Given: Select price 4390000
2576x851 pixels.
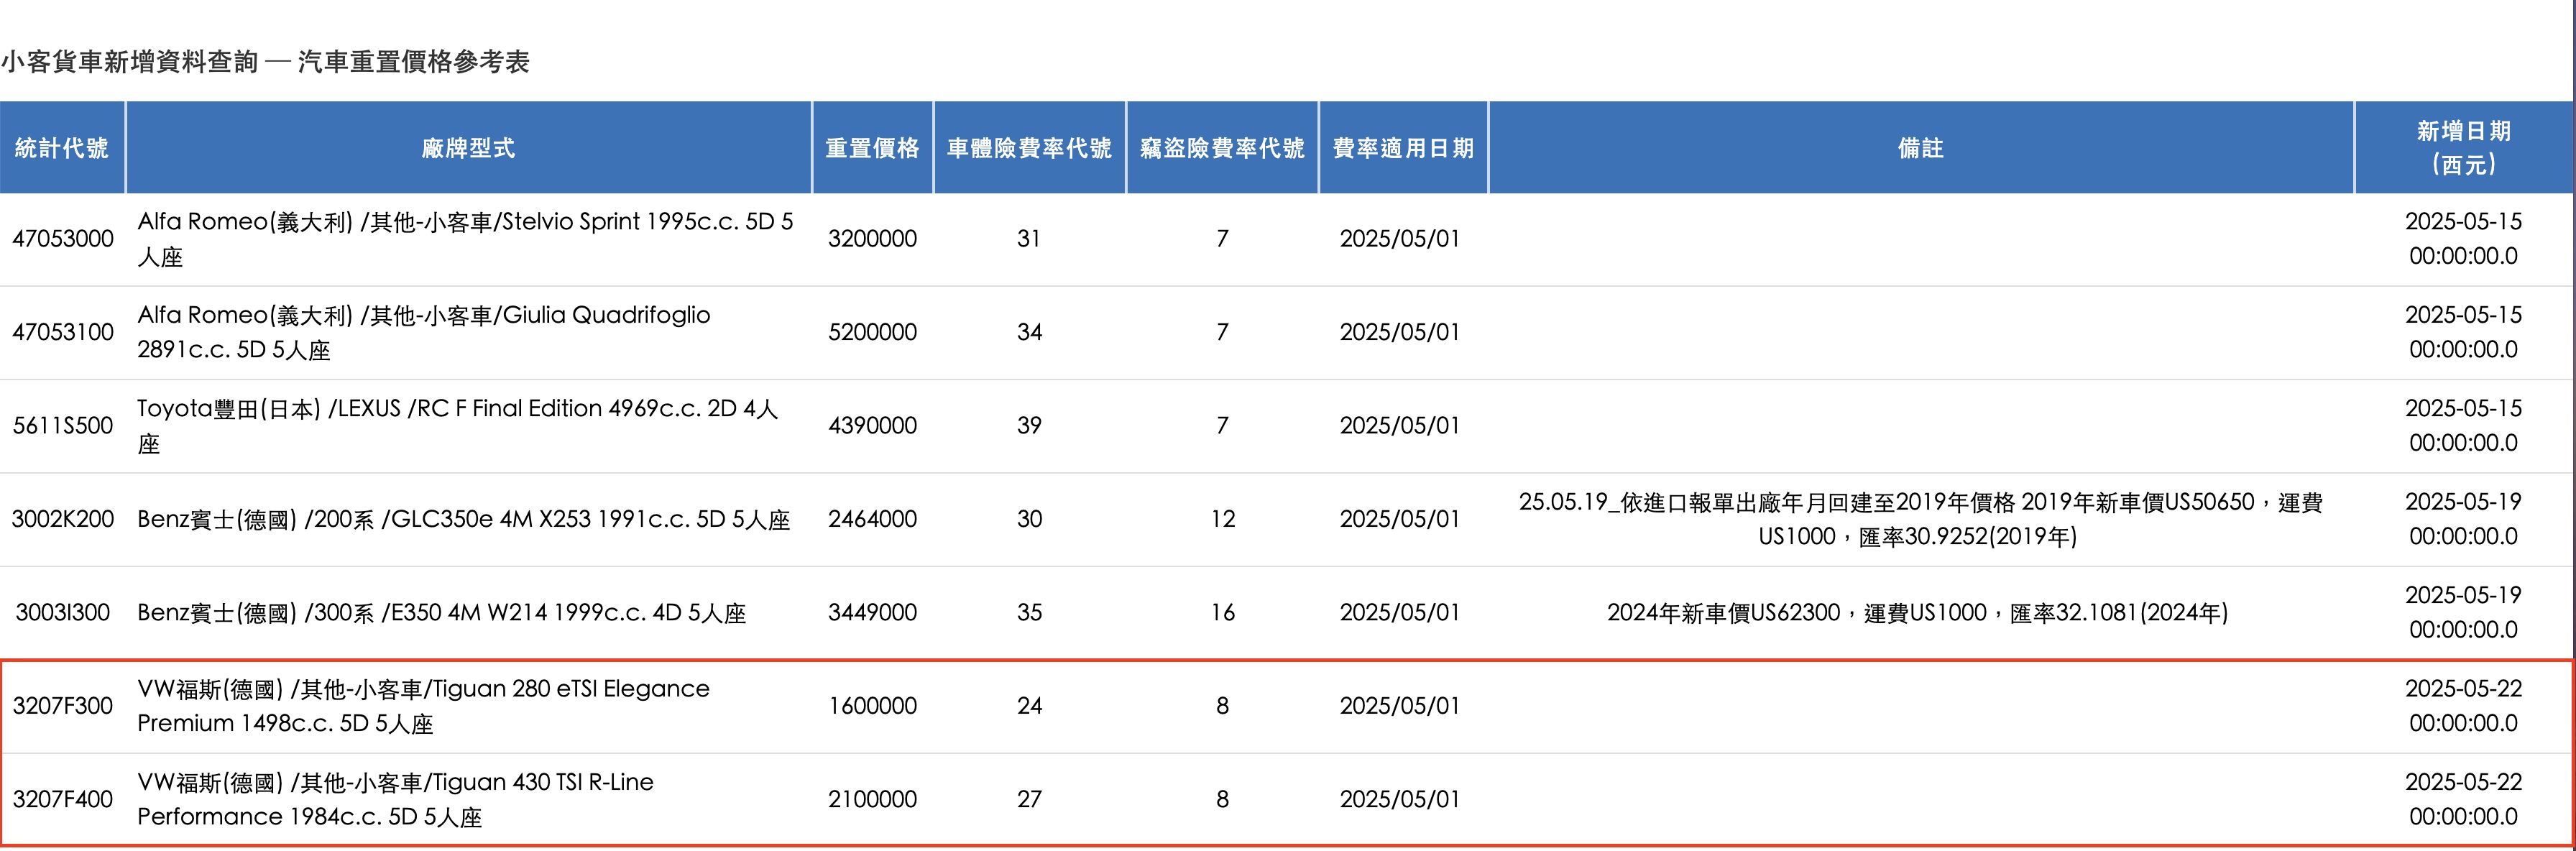Looking at the screenshot, I should coord(872,426).
